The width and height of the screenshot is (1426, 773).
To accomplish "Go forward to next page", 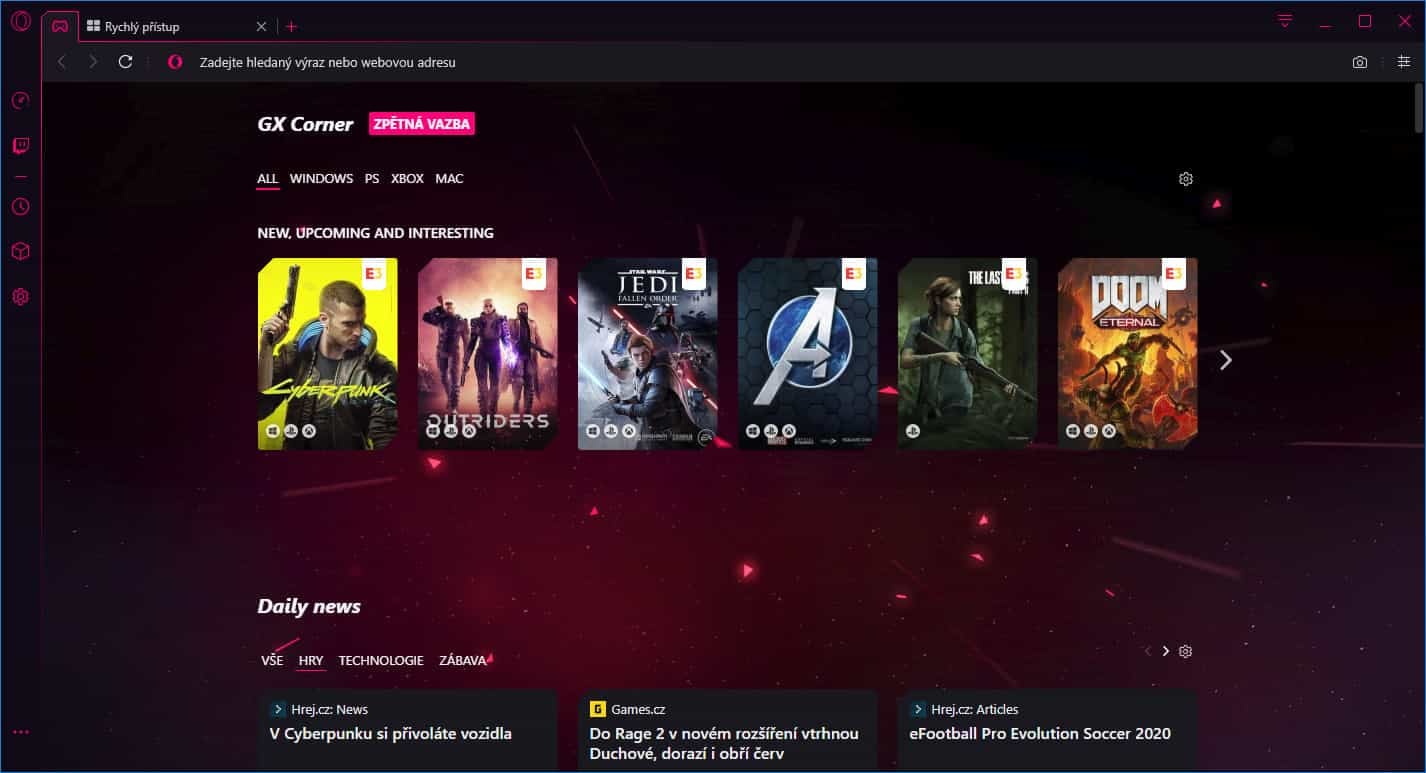I will (x=93, y=62).
